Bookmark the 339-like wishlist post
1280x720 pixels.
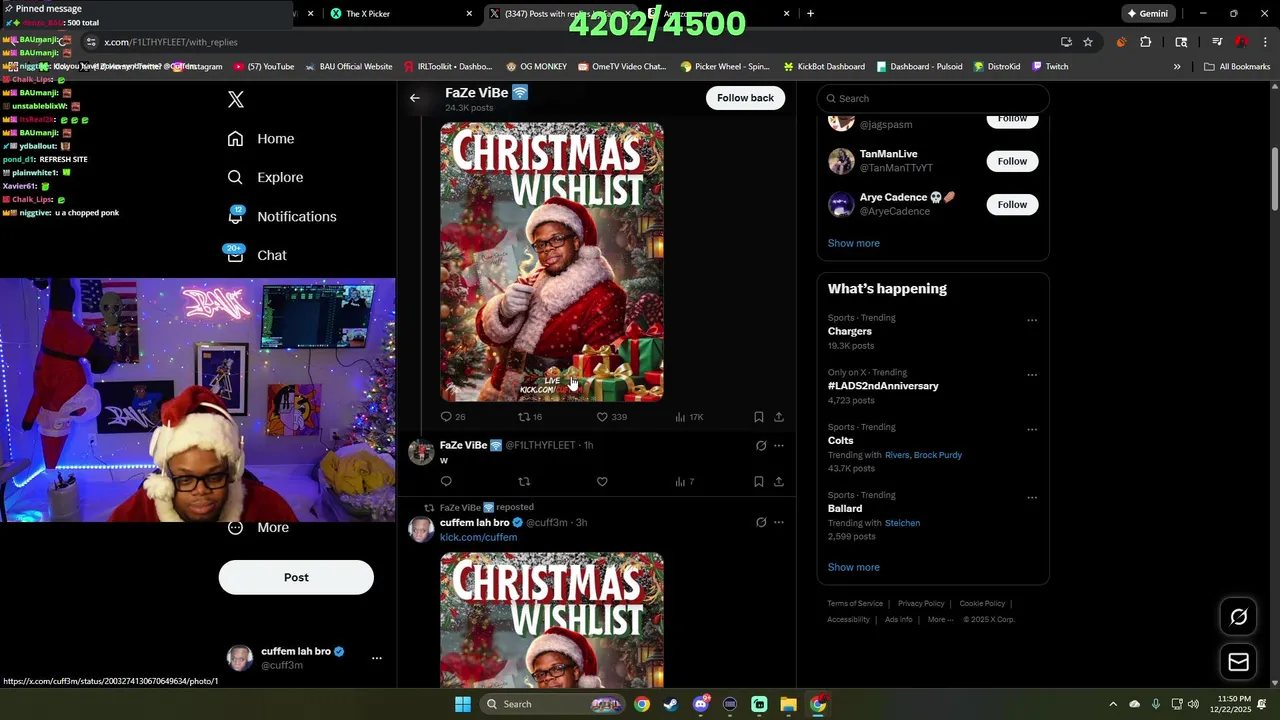tap(759, 417)
